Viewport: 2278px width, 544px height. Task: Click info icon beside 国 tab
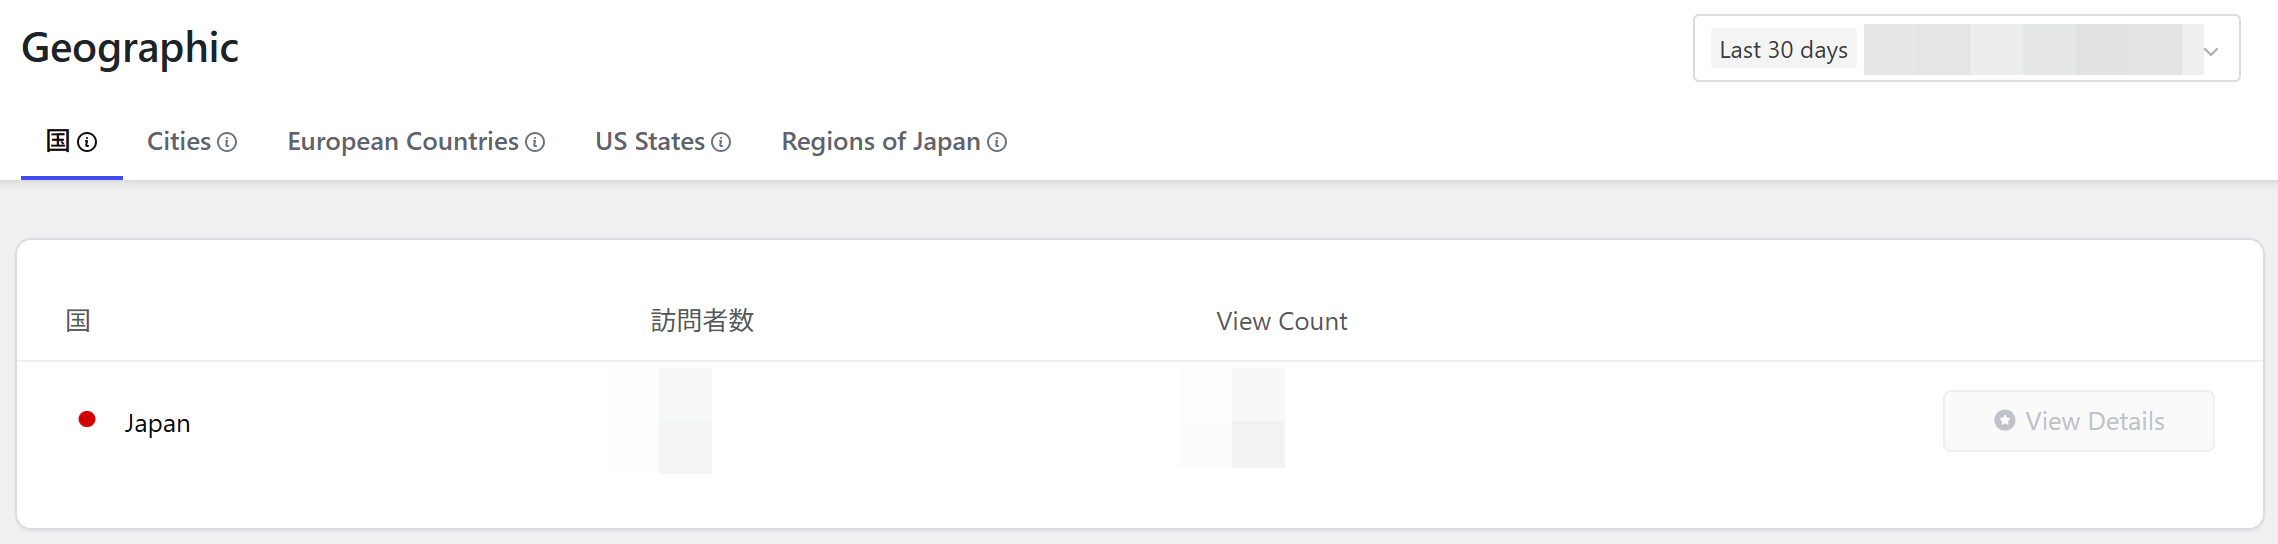pos(87,142)
